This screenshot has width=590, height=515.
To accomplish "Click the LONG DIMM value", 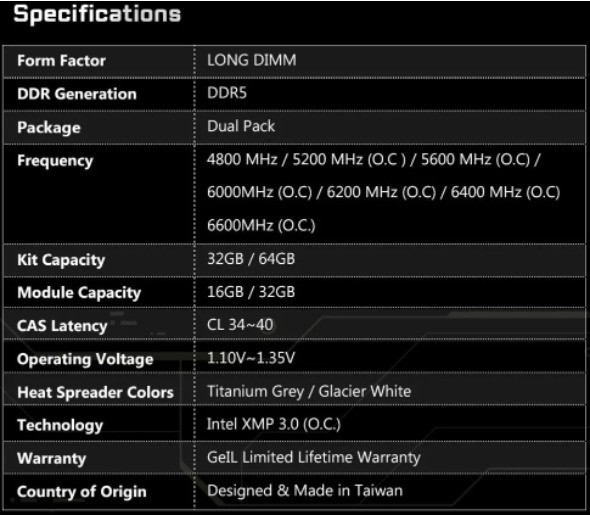I will click(x=252, y=60).
